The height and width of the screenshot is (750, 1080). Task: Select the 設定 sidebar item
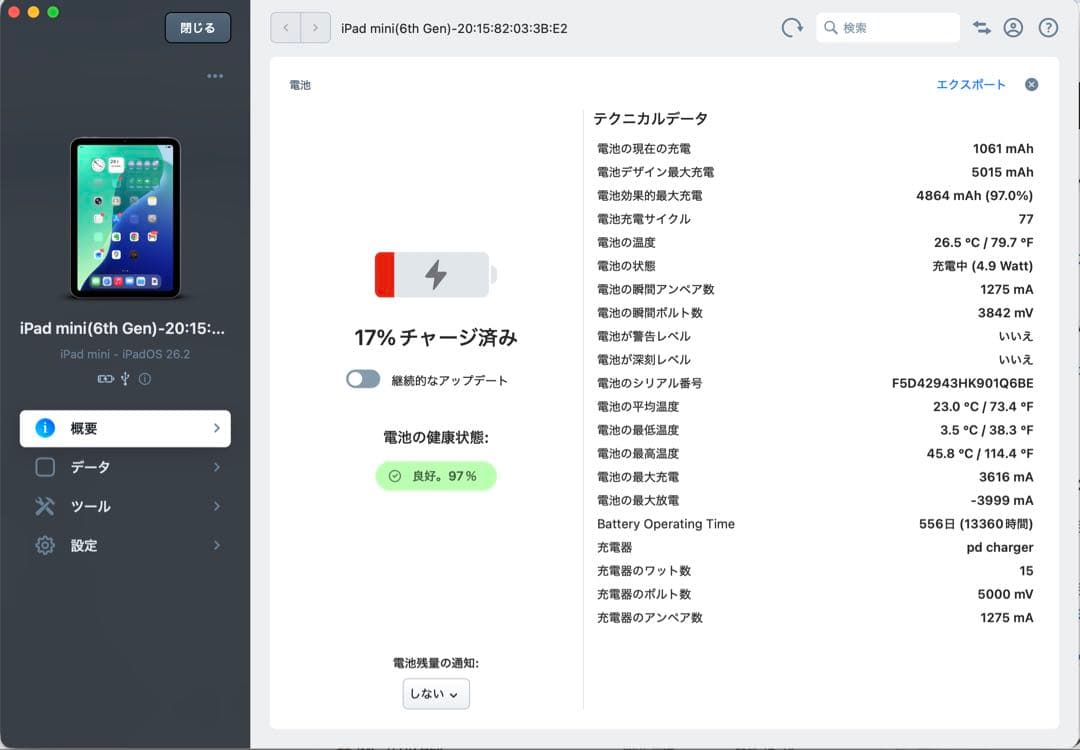click(x=124, y=545)
